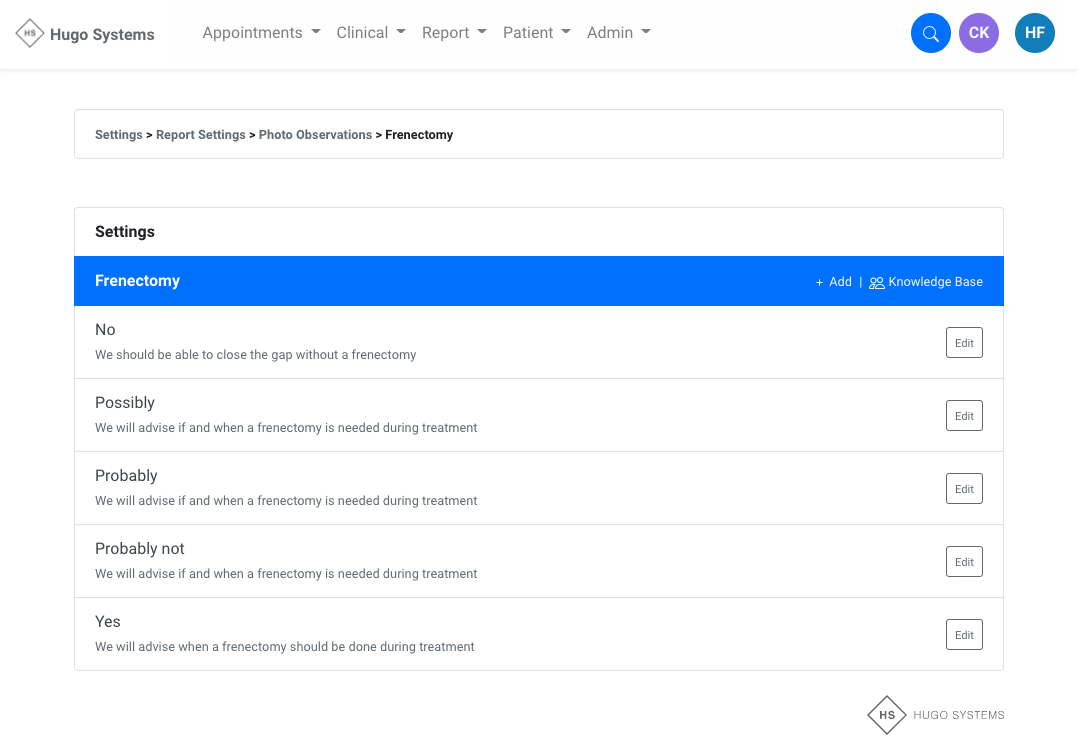Edit the 'Possibly' option
Viewport: 1078px width, 742px height.
[x=964, y=416]
